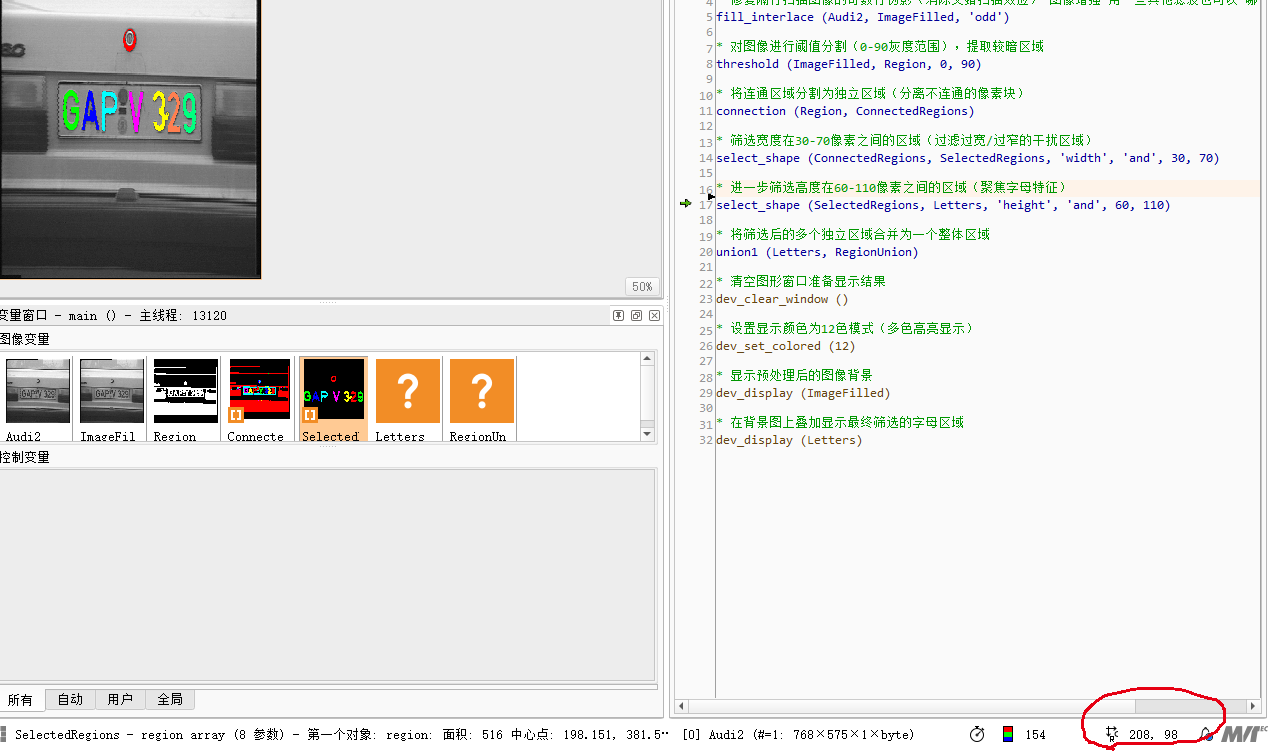Switch to the 自动 variables tab
This screenshot has height=754, width=1282.
pyautogui.click(x=70, y=699)
